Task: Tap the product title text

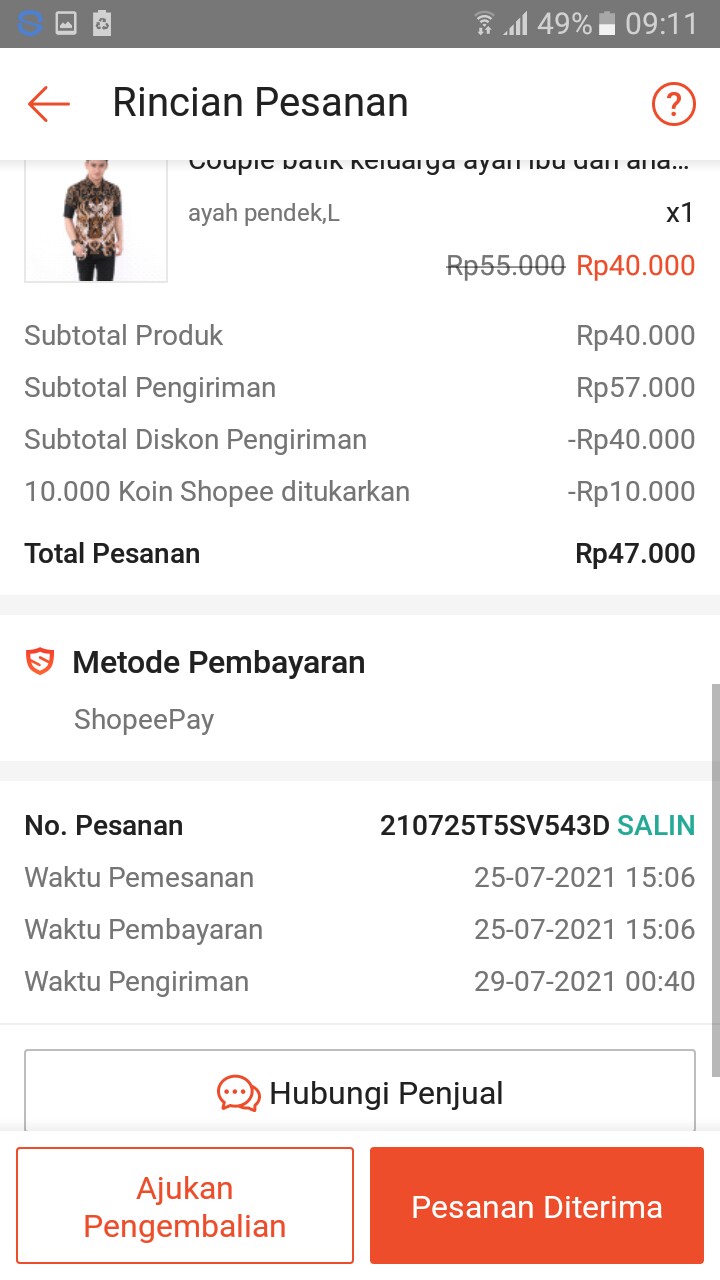Action: click(x=438, y=163)
